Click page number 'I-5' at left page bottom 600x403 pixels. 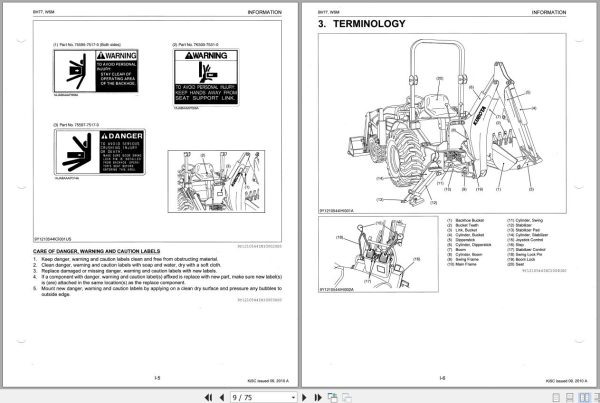tap(157, 378)
